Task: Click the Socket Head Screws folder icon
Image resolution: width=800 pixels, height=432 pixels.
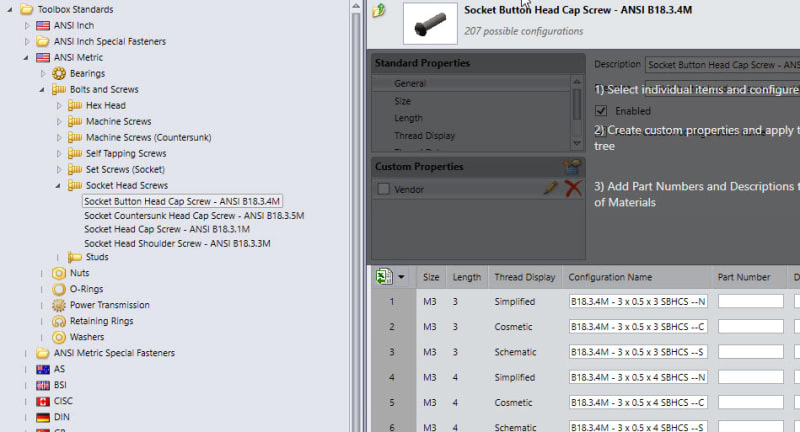Action: (x=74, y=185)
